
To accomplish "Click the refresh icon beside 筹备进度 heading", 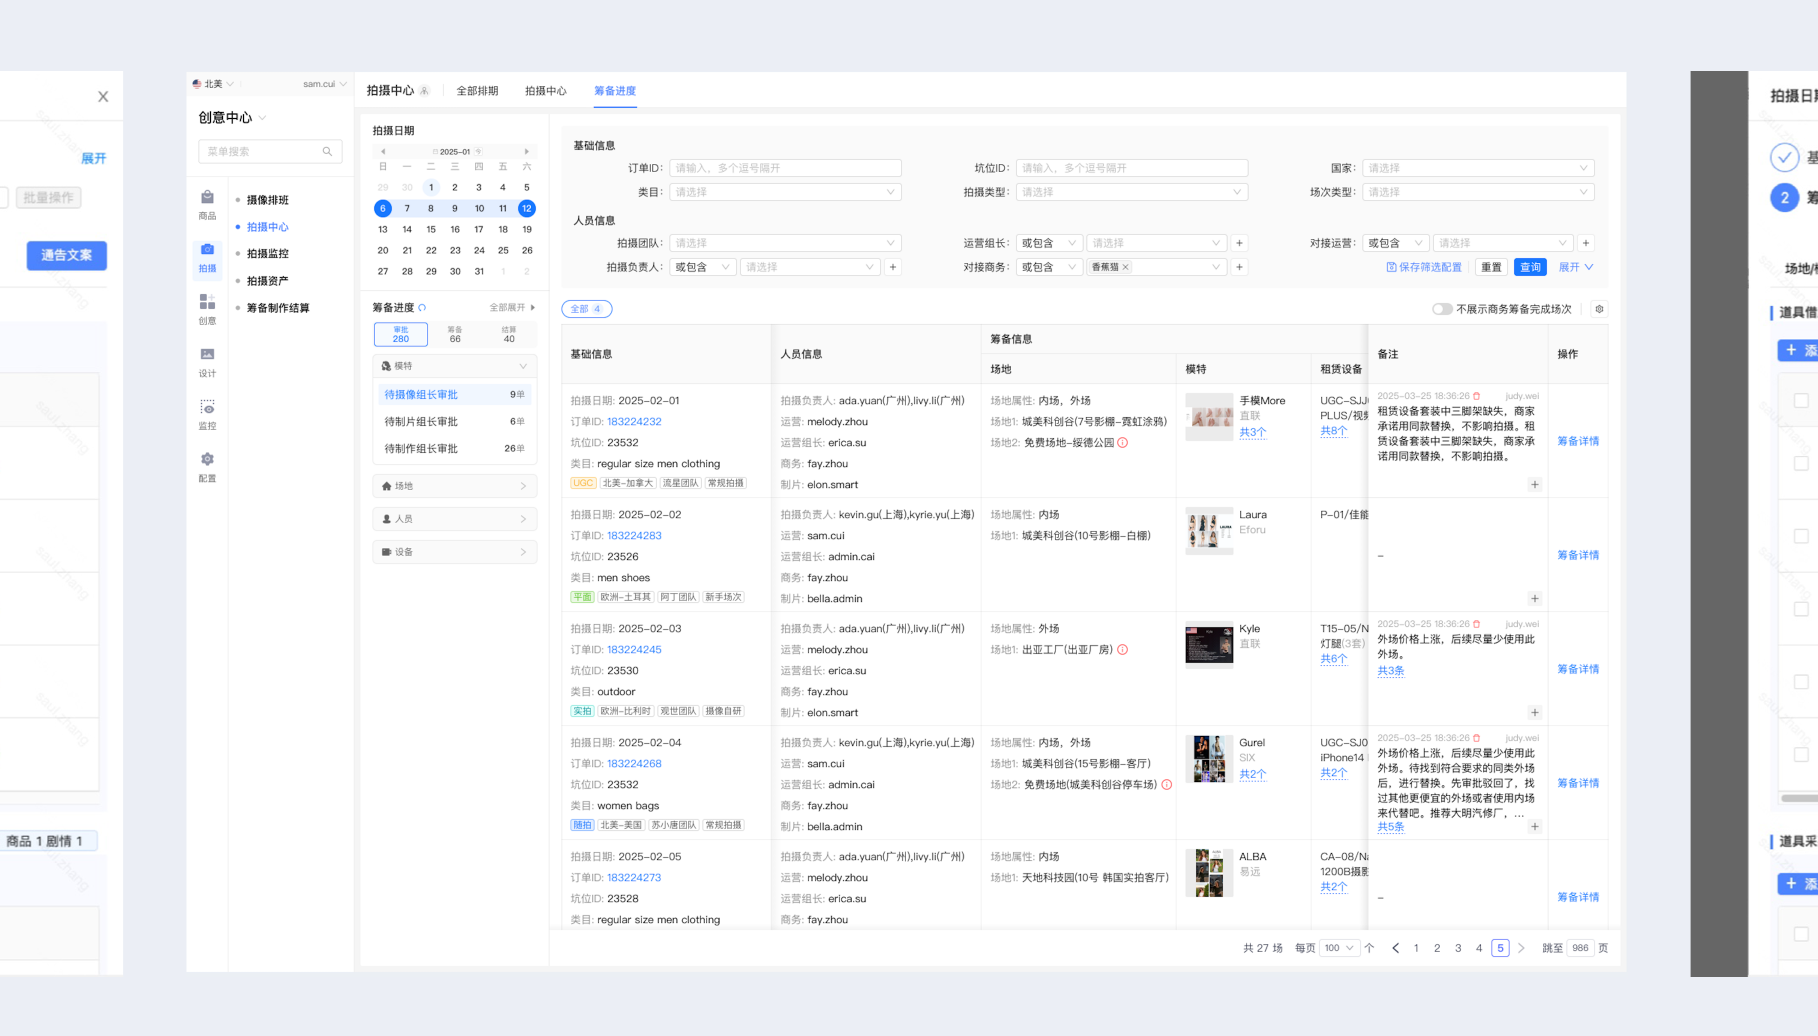I will point(422,308).
